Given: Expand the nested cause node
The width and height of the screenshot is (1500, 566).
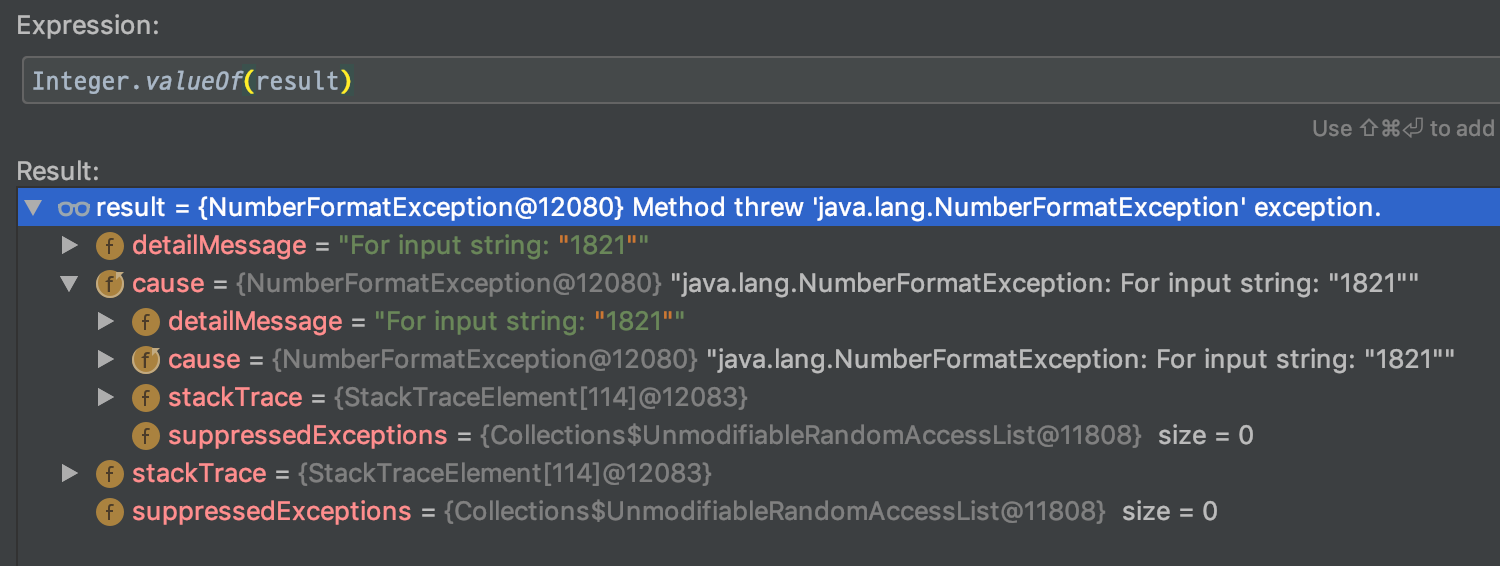Looking at the screenshot, I should (x=105, y=360).
